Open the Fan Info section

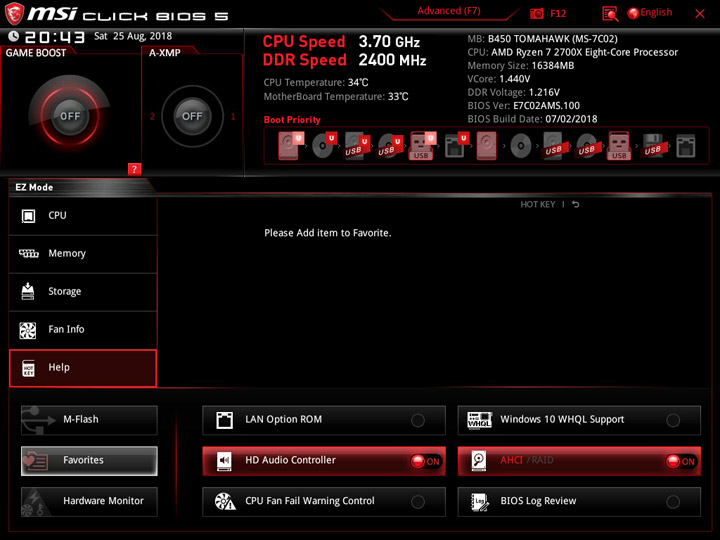83,330
